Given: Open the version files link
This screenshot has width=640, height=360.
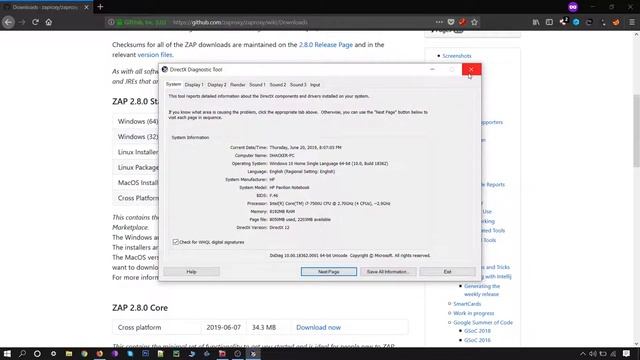Looking at the screenshot, I should (155, 55).
